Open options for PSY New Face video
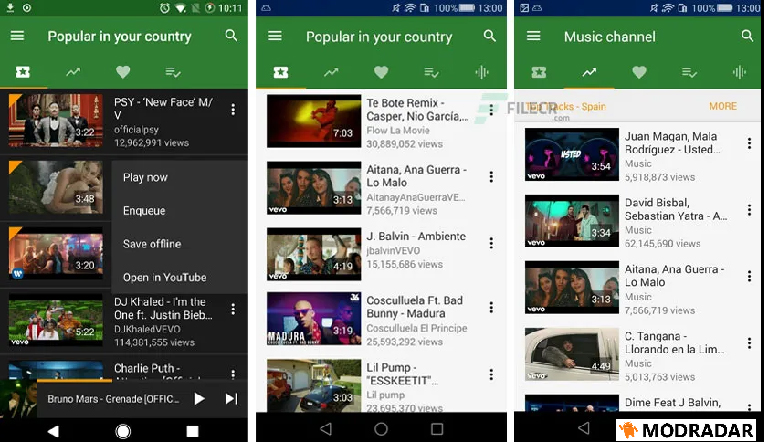 coord(233,110)
